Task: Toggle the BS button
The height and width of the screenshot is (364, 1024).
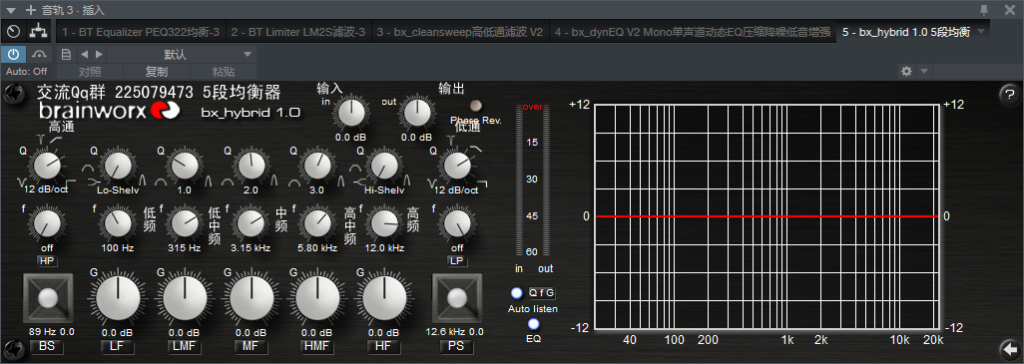Action: (48, 346)
